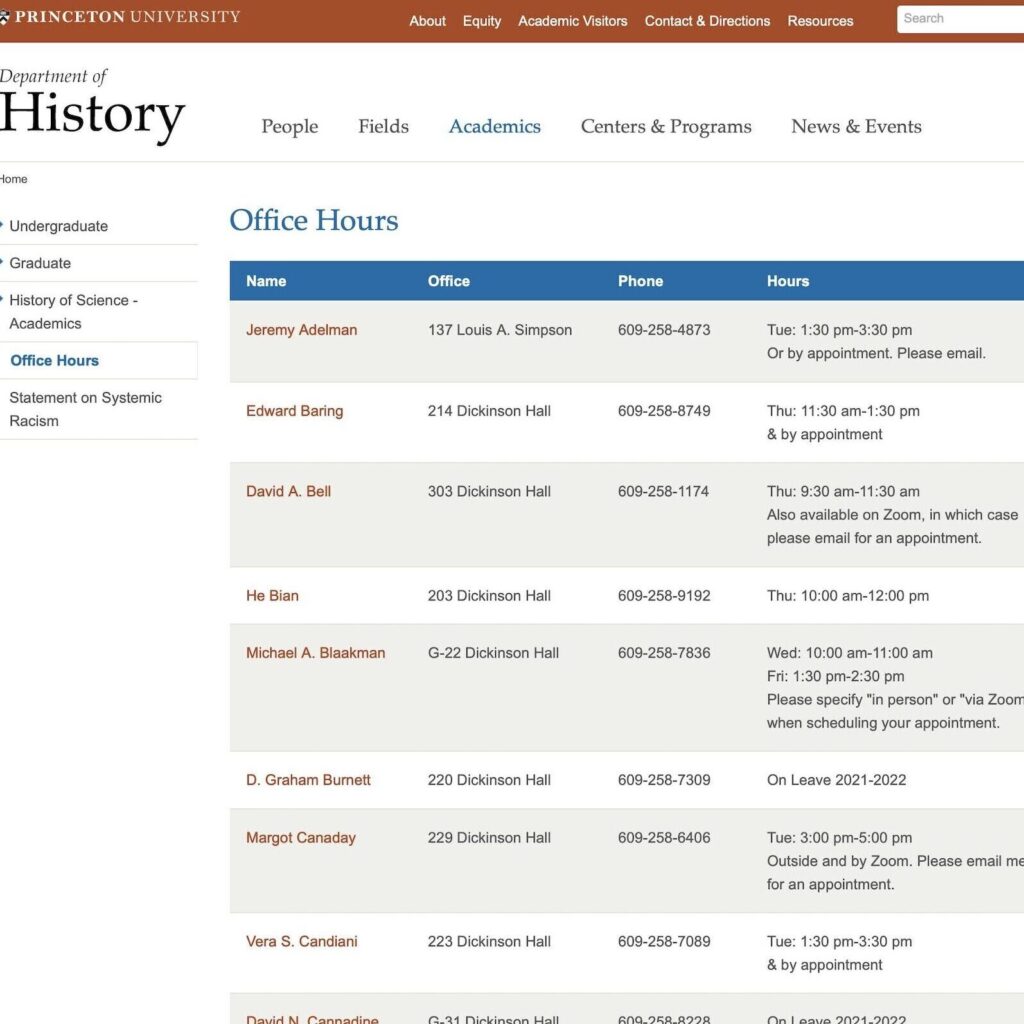The width and height of the screenshot is (1024, 1024).
Task: Open Jeremy Adelman's profile link
Action: coord(301,330)
